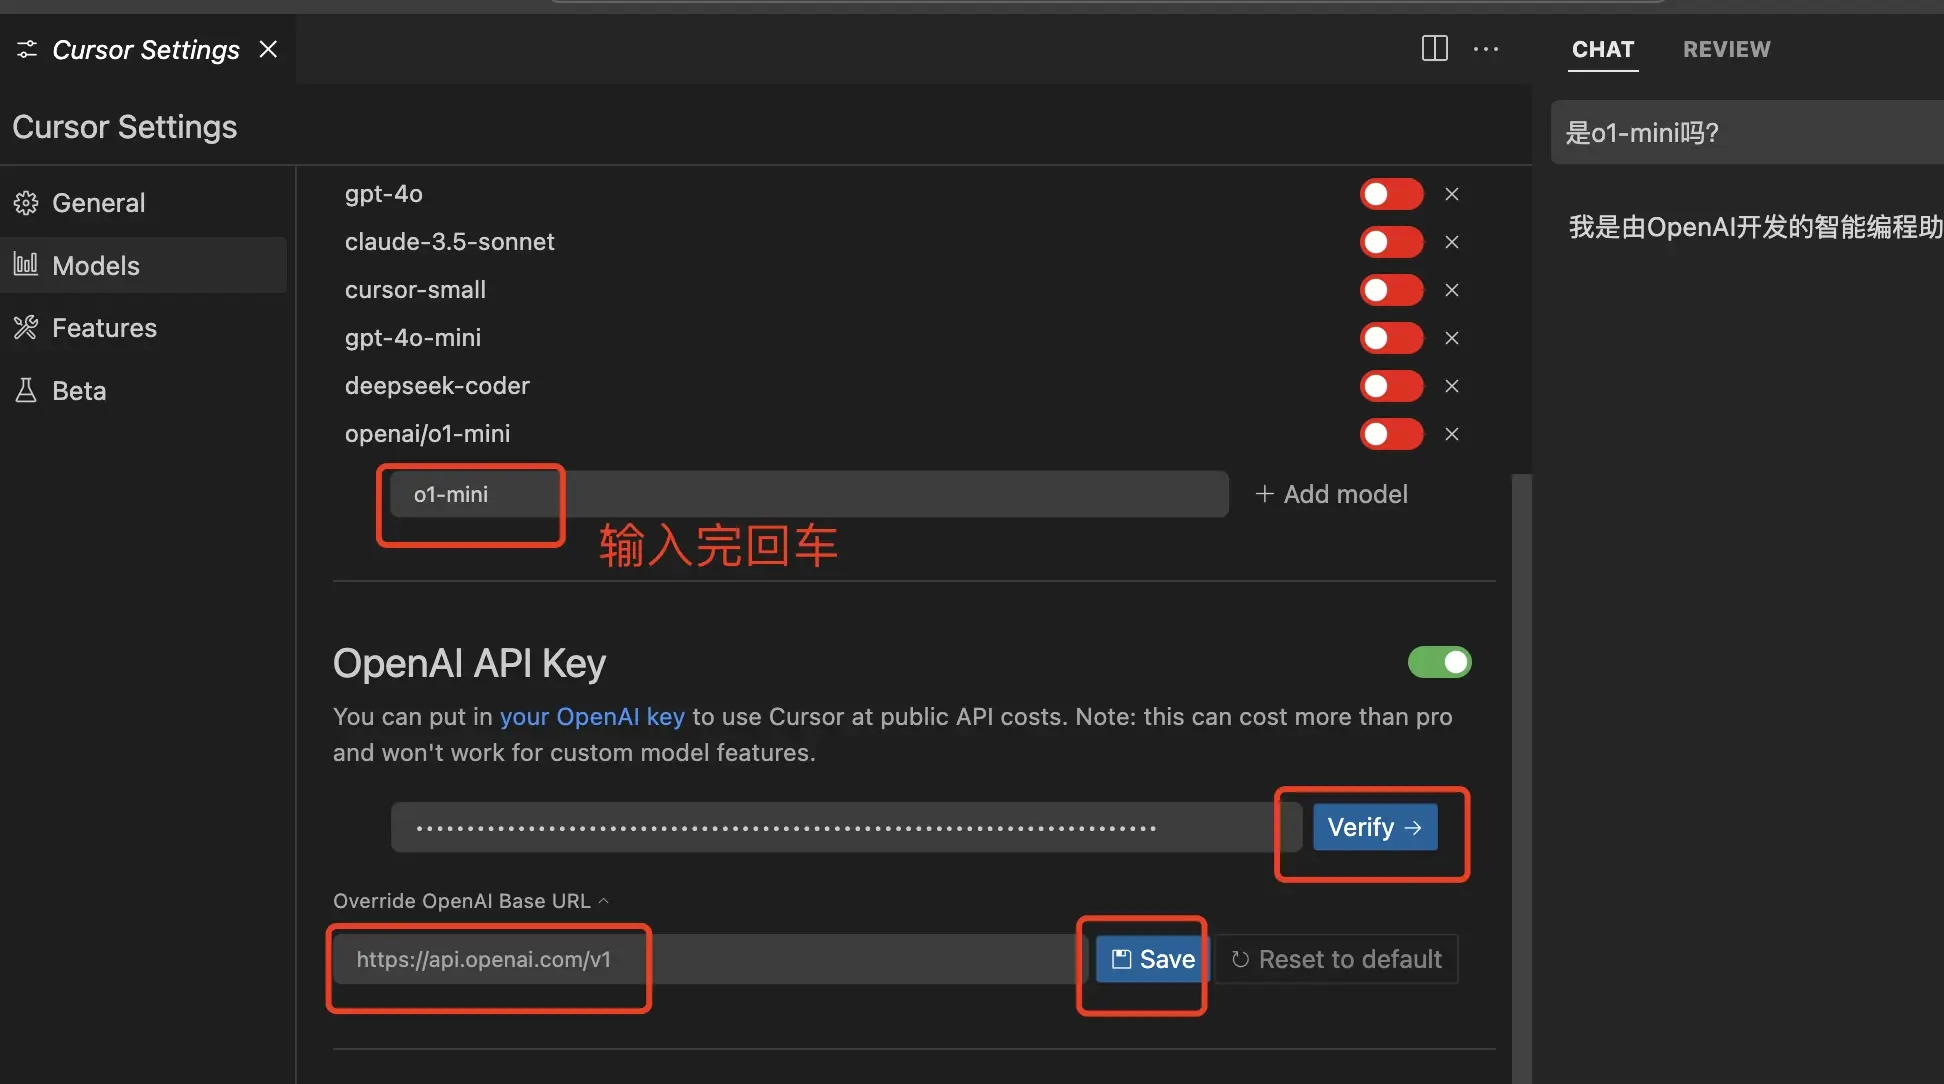Remove the gpt-4o model
This screenshot has height=1084, width=1944.
pos(1452,194)
